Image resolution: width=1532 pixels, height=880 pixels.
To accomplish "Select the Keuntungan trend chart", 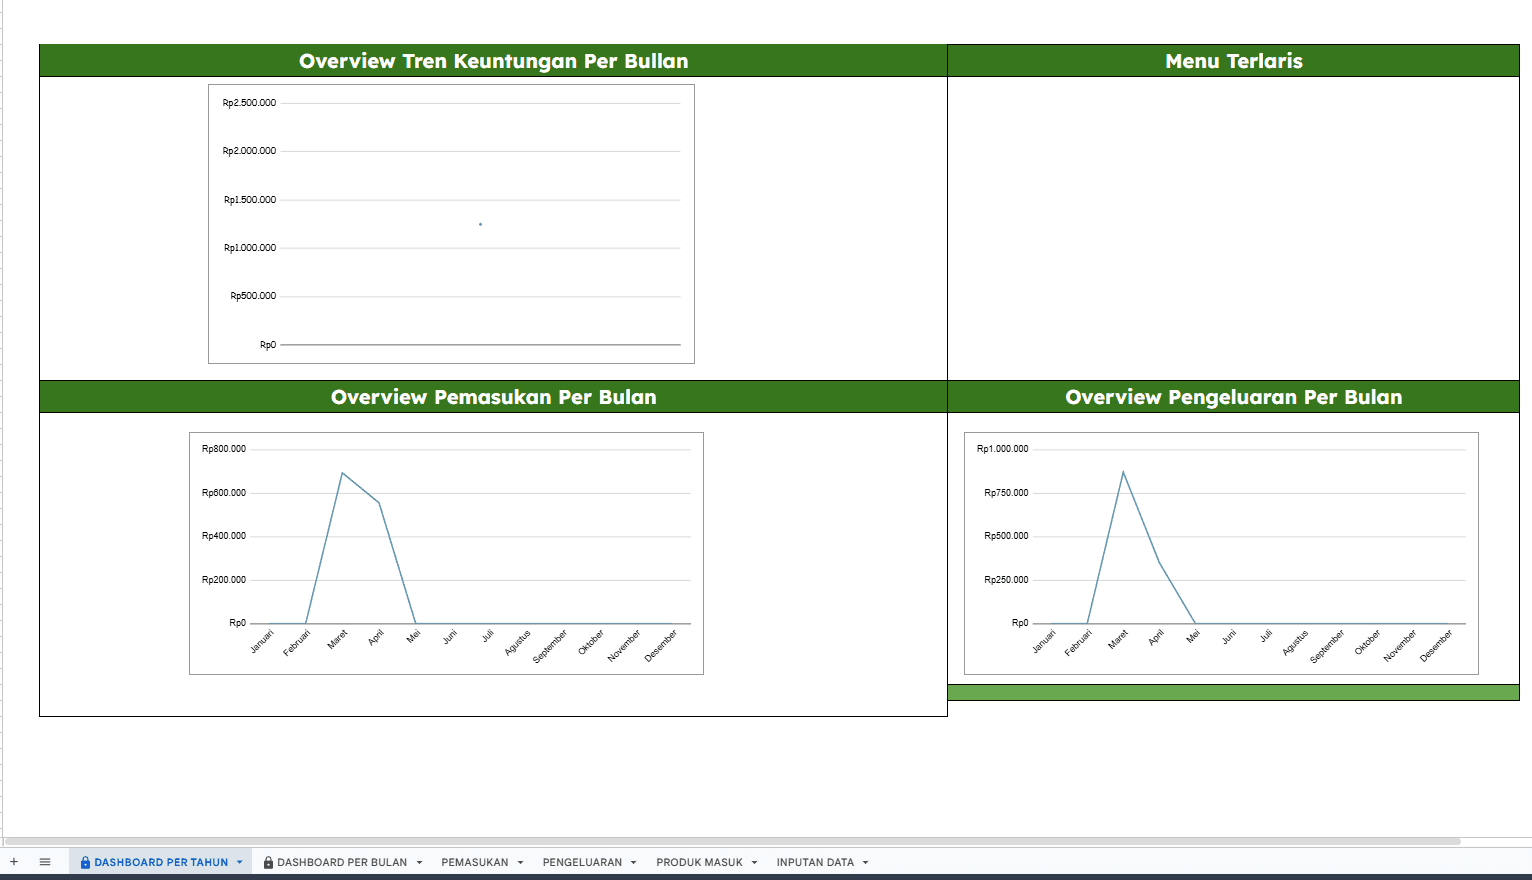I will pos(451,224).
